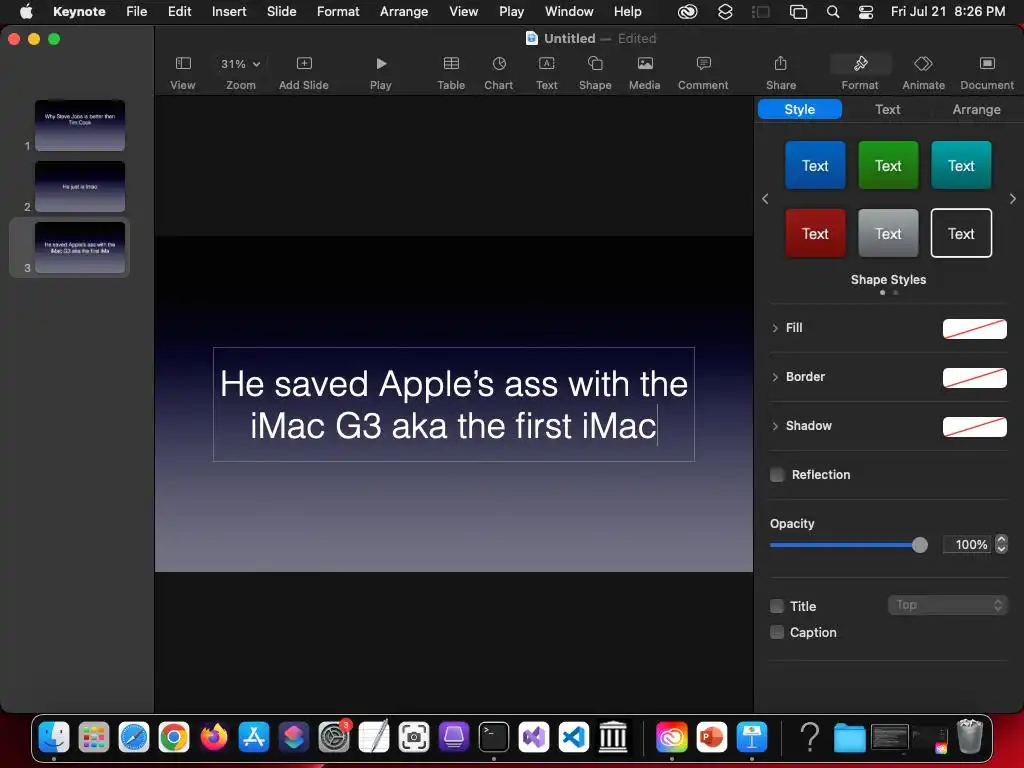This screenshot has width=1024, height=768.
Task: Switch to the Text tab in inspector
Action: coord(888,109)
